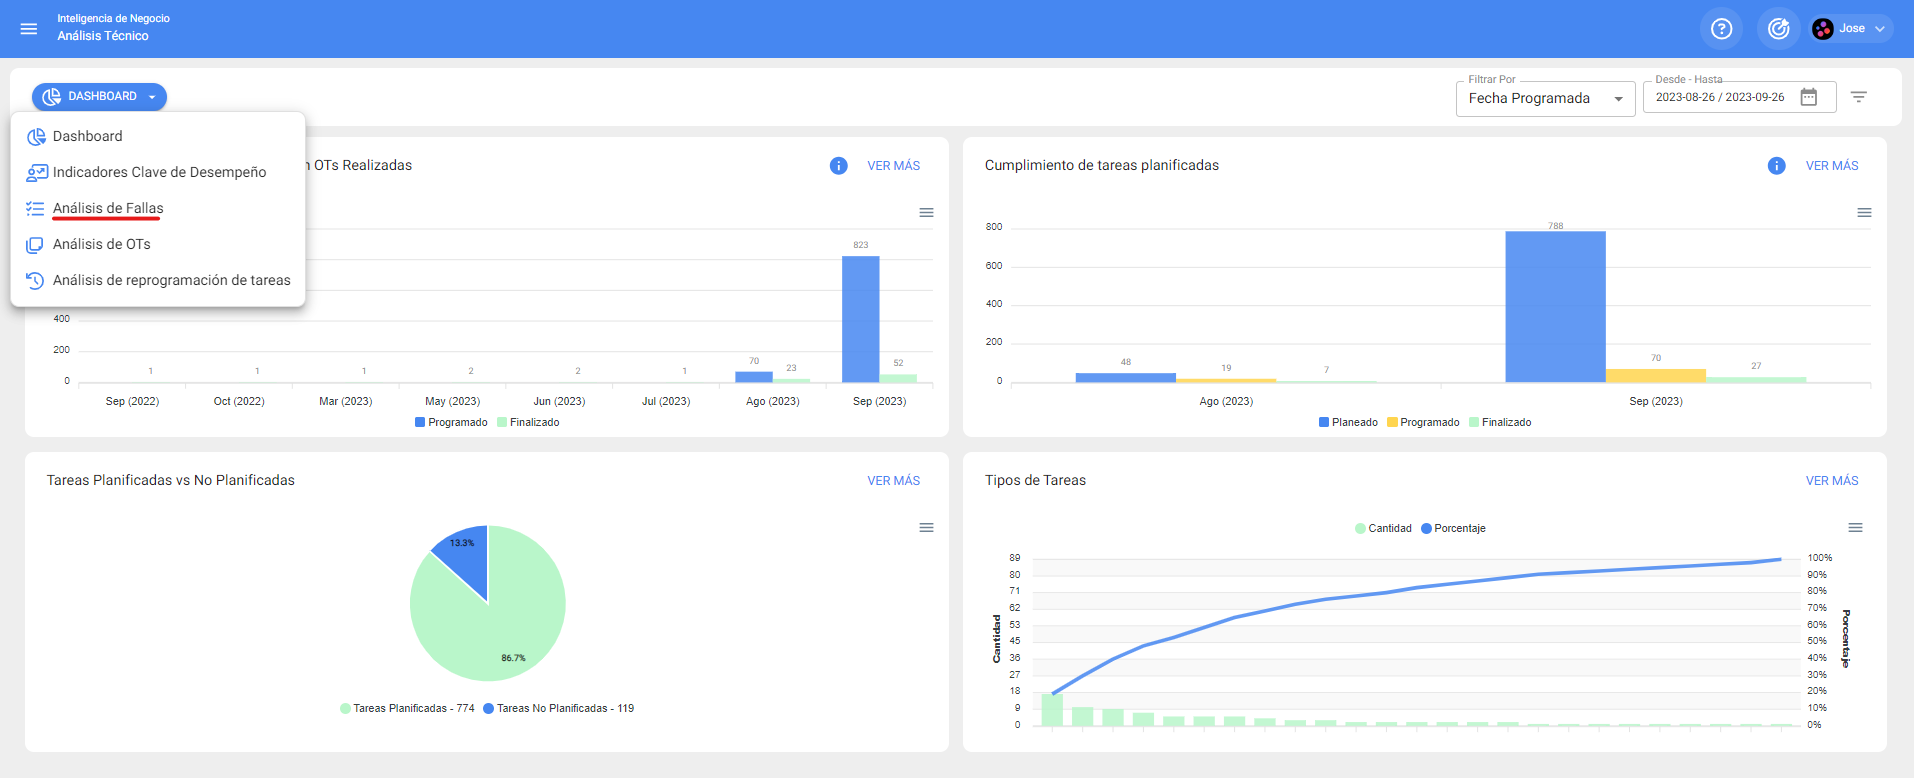Click the Desde - Hasta date range field
The image size is (1914, 778).
[1720, 98]
